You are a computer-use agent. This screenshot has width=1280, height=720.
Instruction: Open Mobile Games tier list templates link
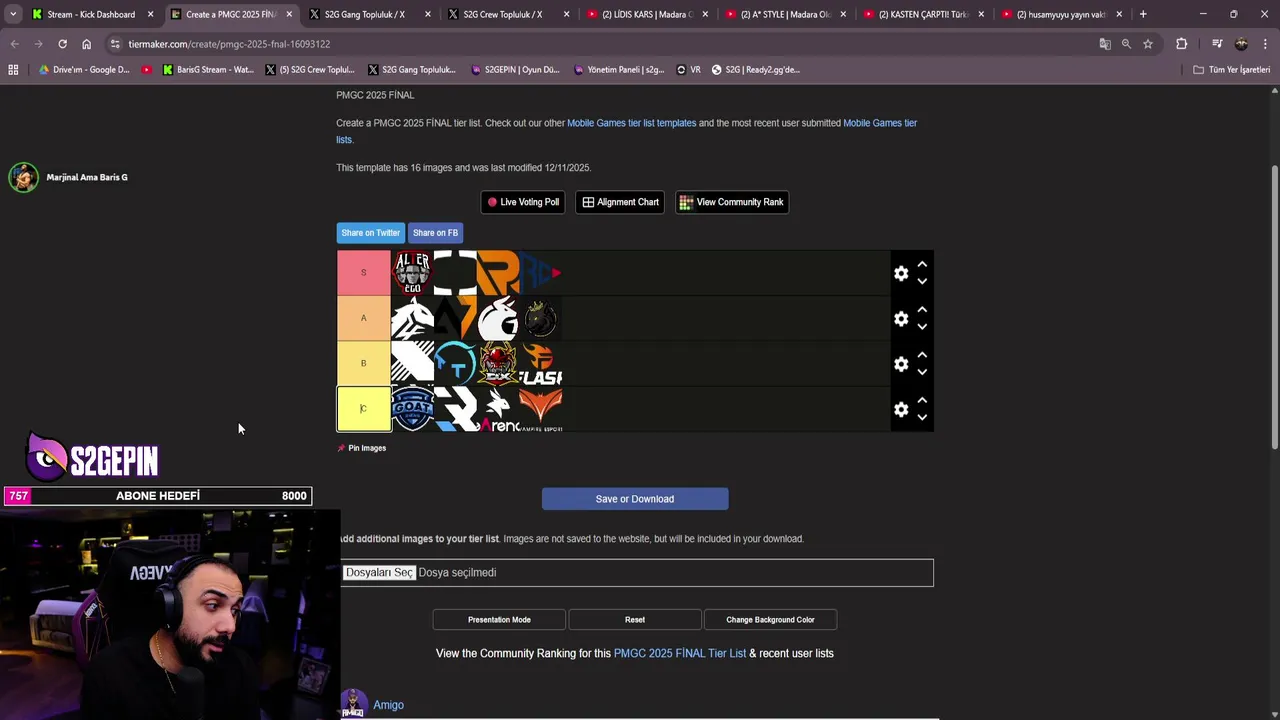[x=632, y=123]
